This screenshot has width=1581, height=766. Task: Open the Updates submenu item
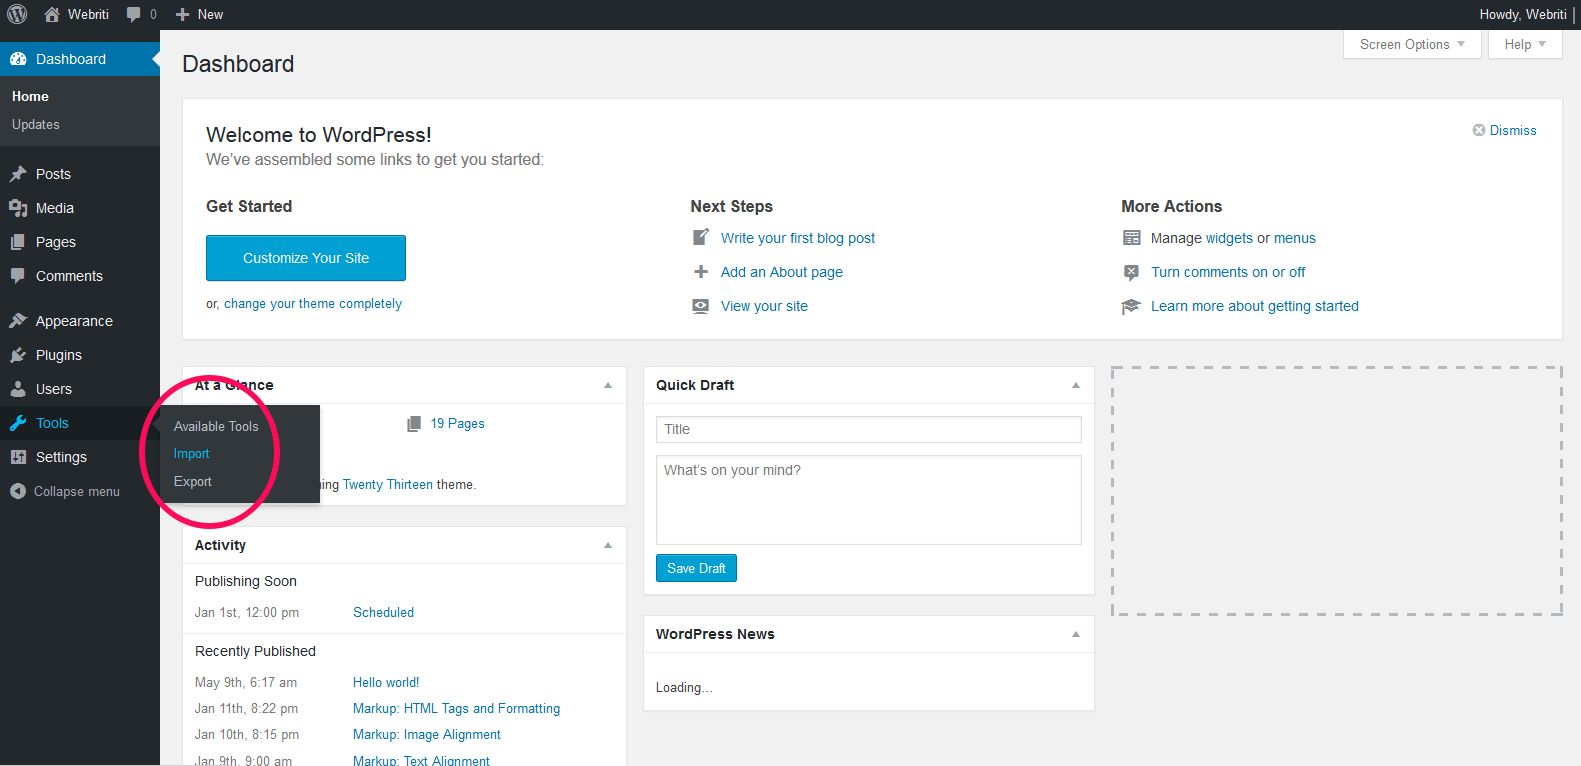(x=36, y=124)
